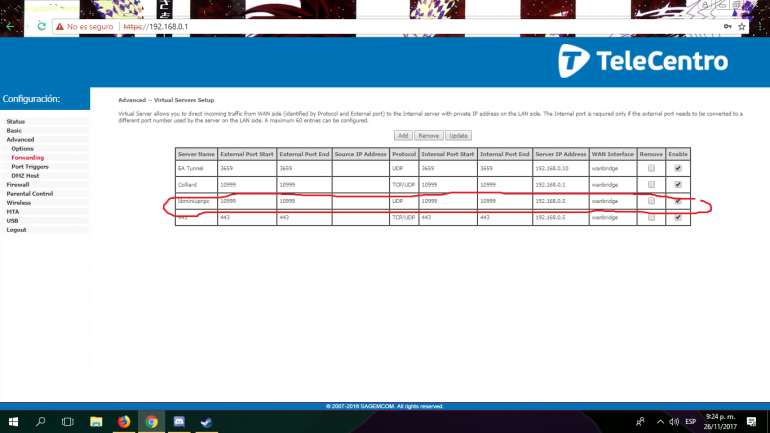The height and width of the screenshot is (433, 770).
Task: Click the Remove button above the table
Action: pos(429,135)
